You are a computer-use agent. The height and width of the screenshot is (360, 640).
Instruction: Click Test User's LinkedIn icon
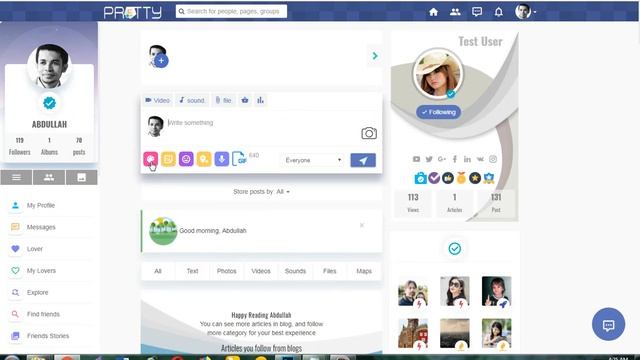pyautogui.click(x=467, y=159)
